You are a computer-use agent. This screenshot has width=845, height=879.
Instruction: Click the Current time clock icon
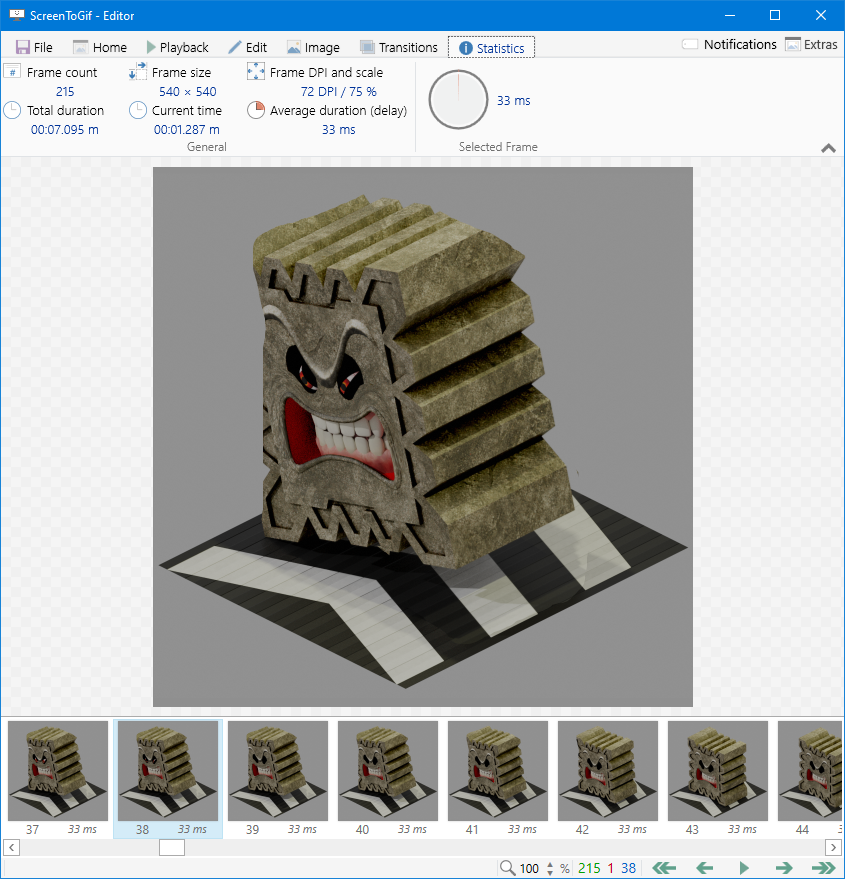(137, 110)
